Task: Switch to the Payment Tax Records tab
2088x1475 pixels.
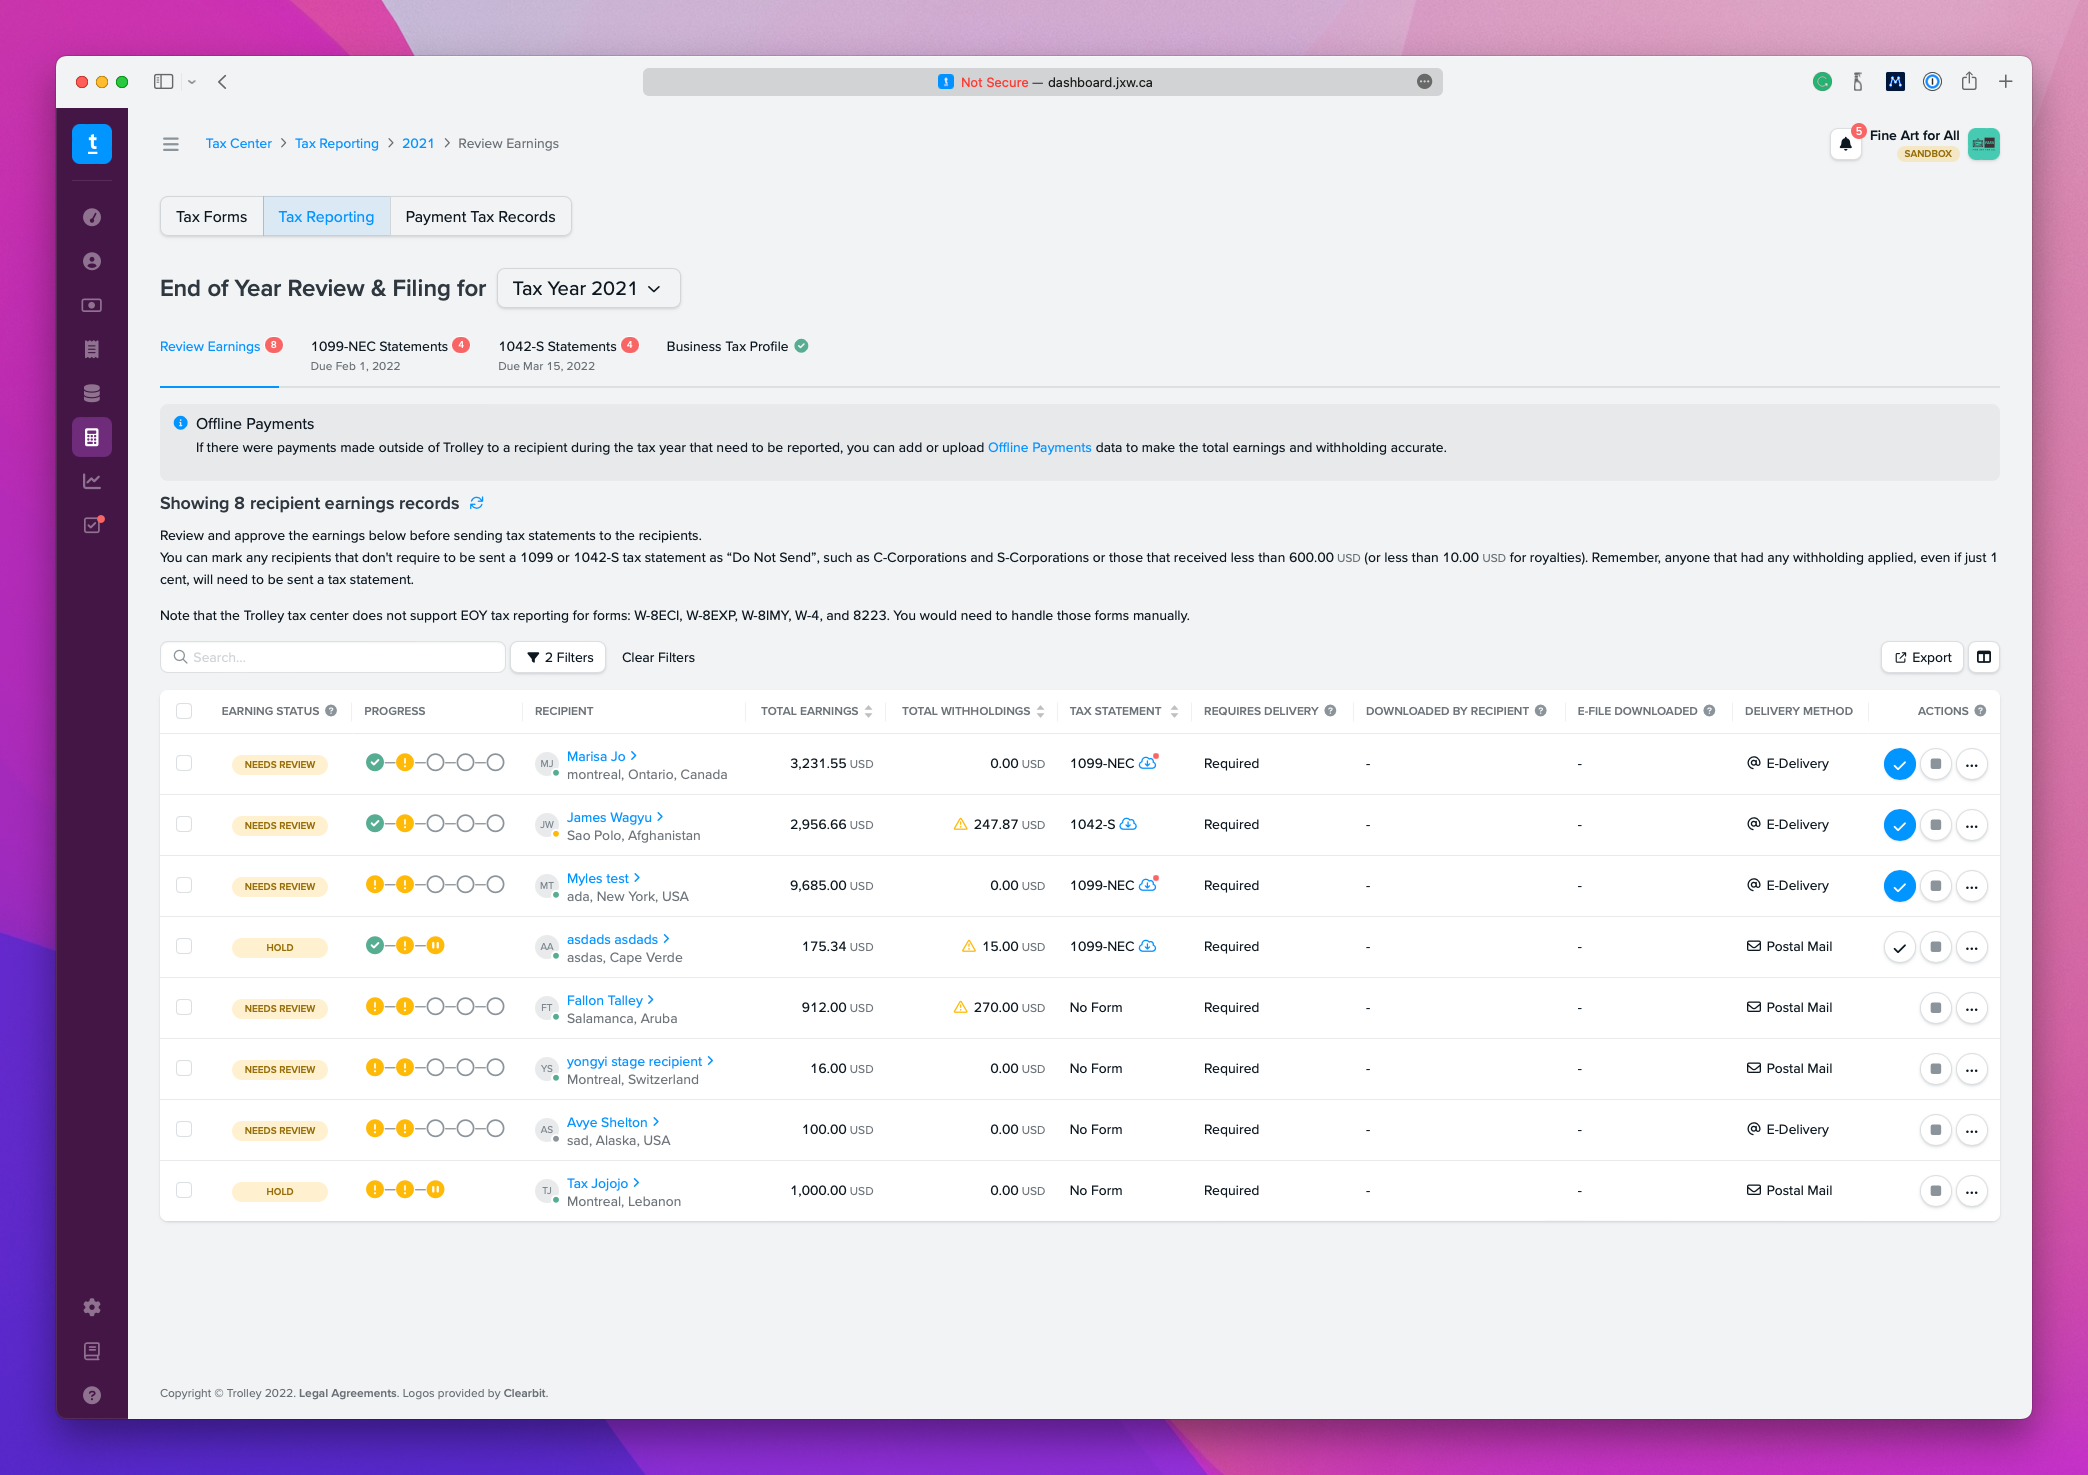Action: pos(480,217)
